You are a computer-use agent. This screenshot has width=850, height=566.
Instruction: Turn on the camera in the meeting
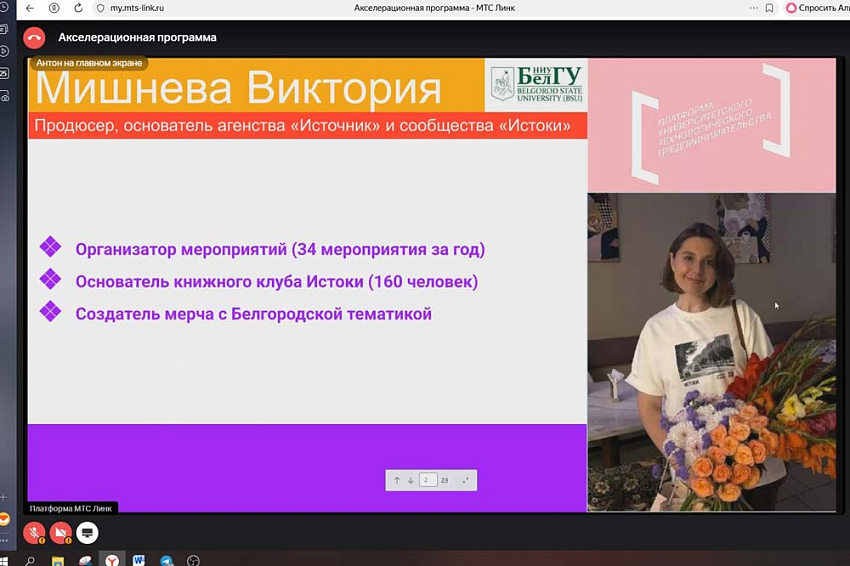61,532
